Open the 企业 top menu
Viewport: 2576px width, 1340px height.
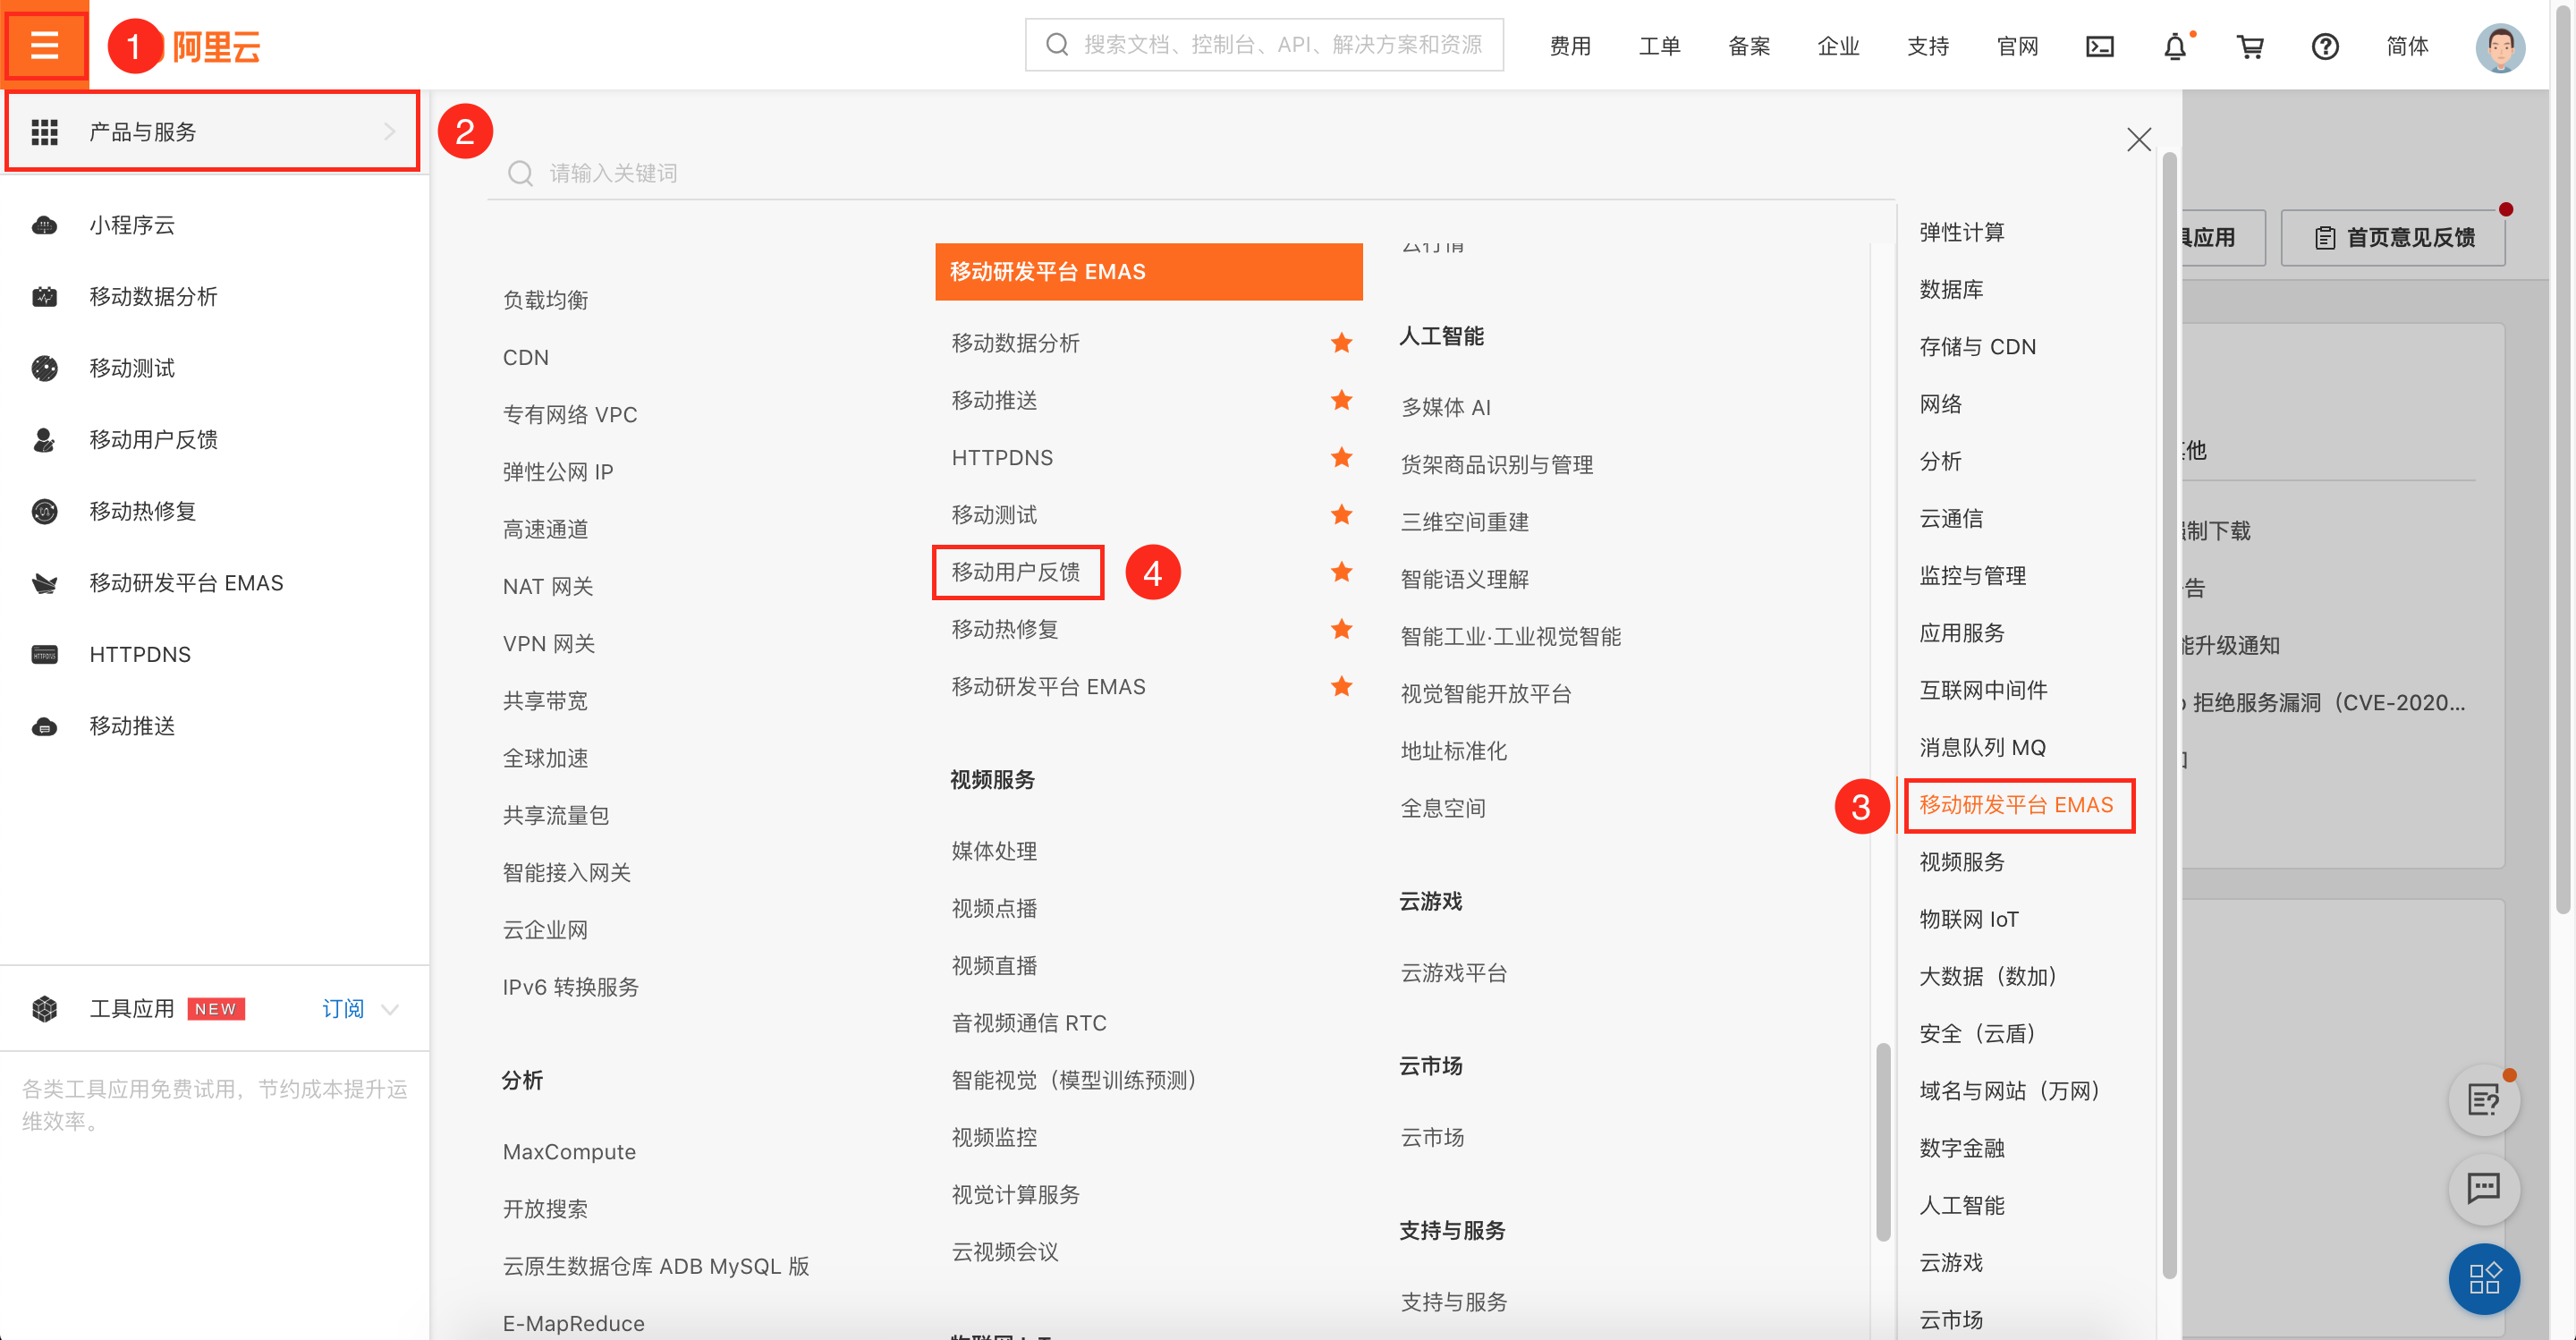click(1838, 46)
